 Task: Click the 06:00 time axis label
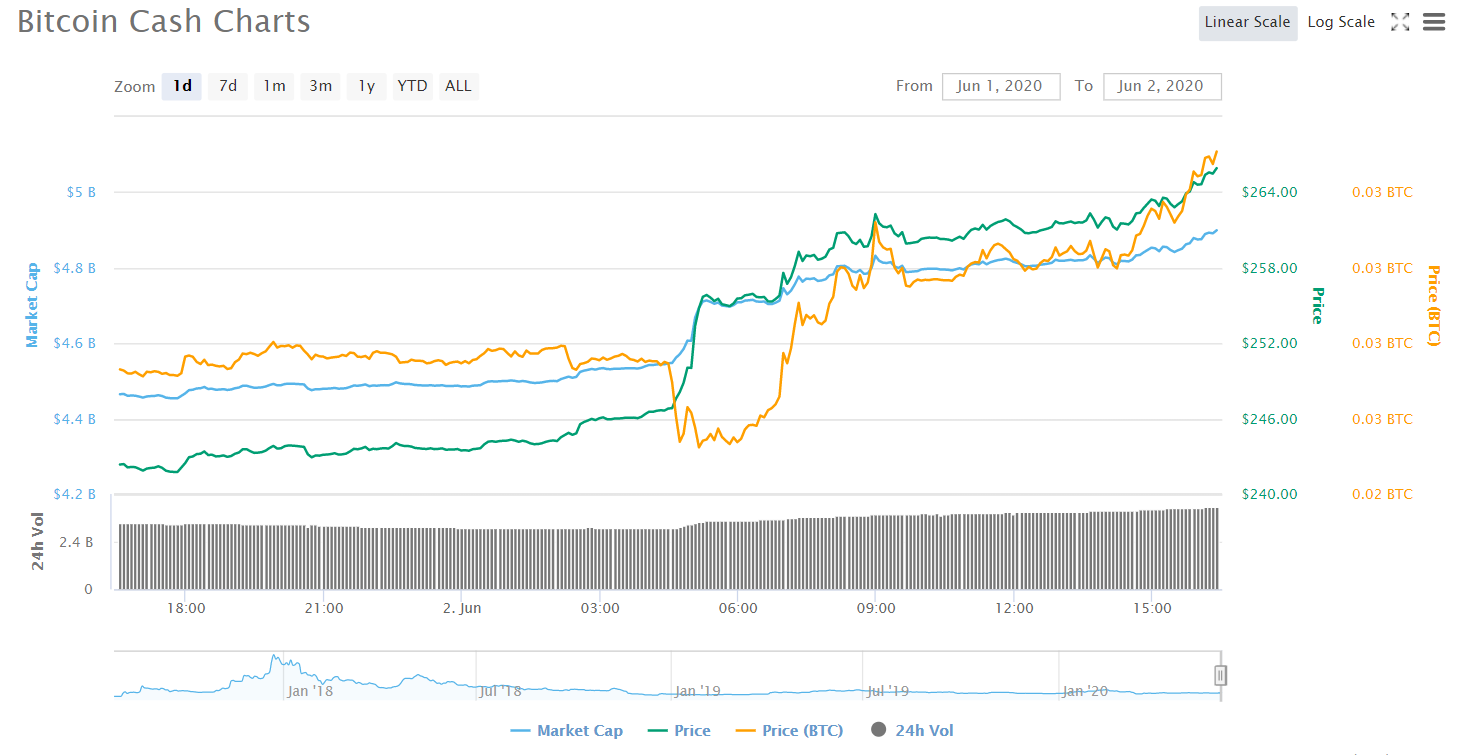(x=737, y=608)
